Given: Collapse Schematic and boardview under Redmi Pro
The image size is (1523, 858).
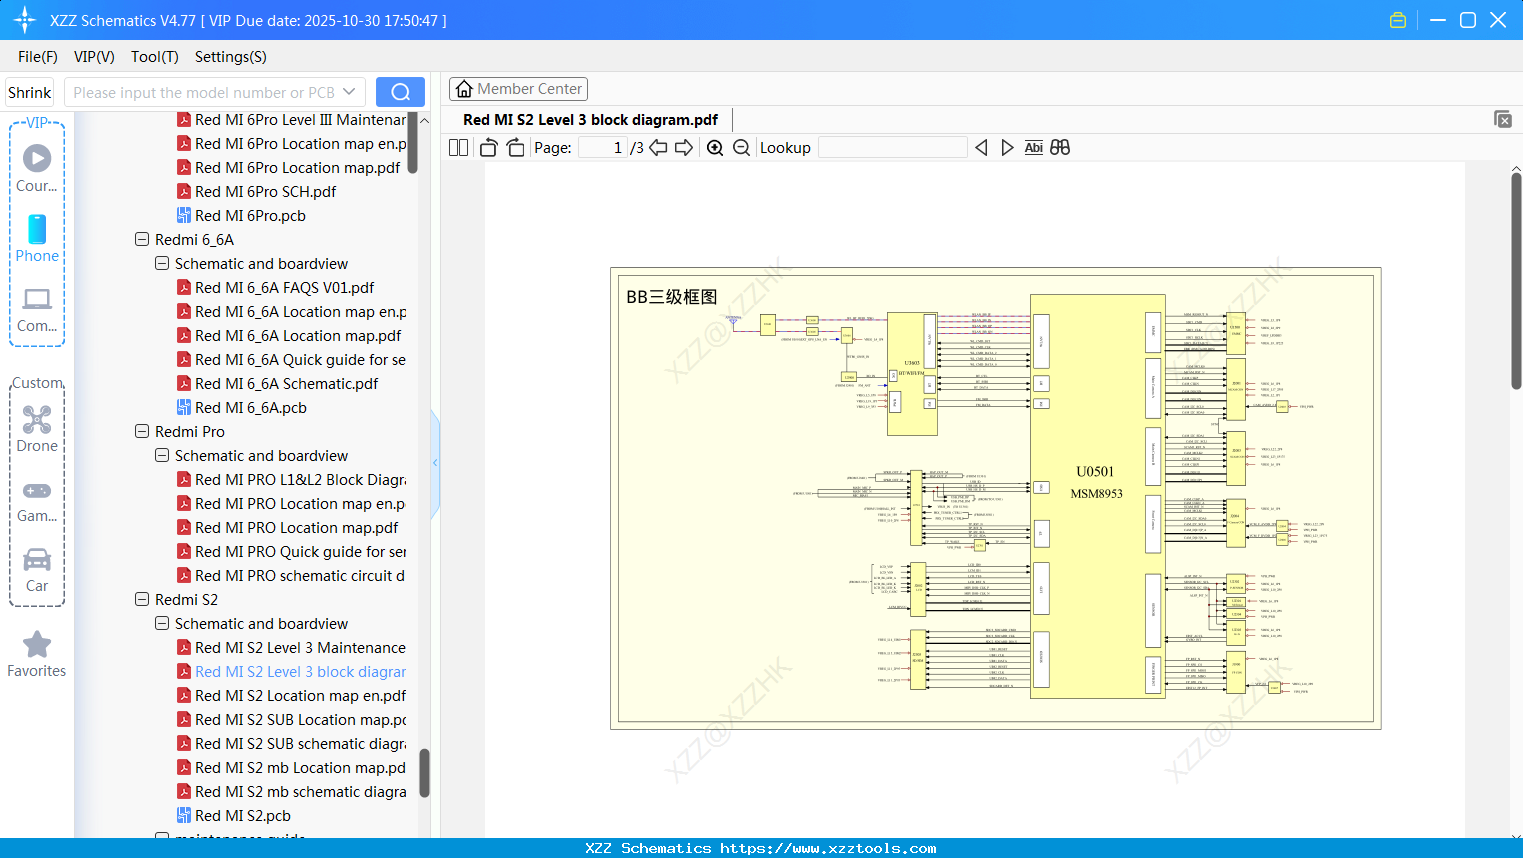Looking at the screenshot, I should 161,455.
